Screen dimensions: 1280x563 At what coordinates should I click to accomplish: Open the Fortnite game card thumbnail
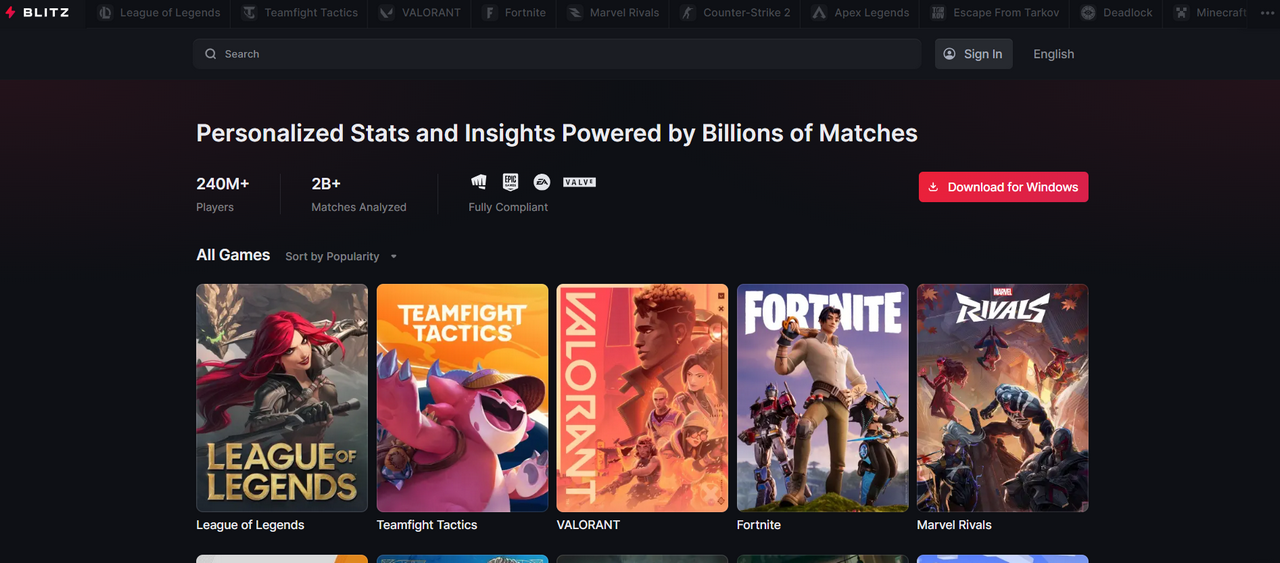pos(823,398)
